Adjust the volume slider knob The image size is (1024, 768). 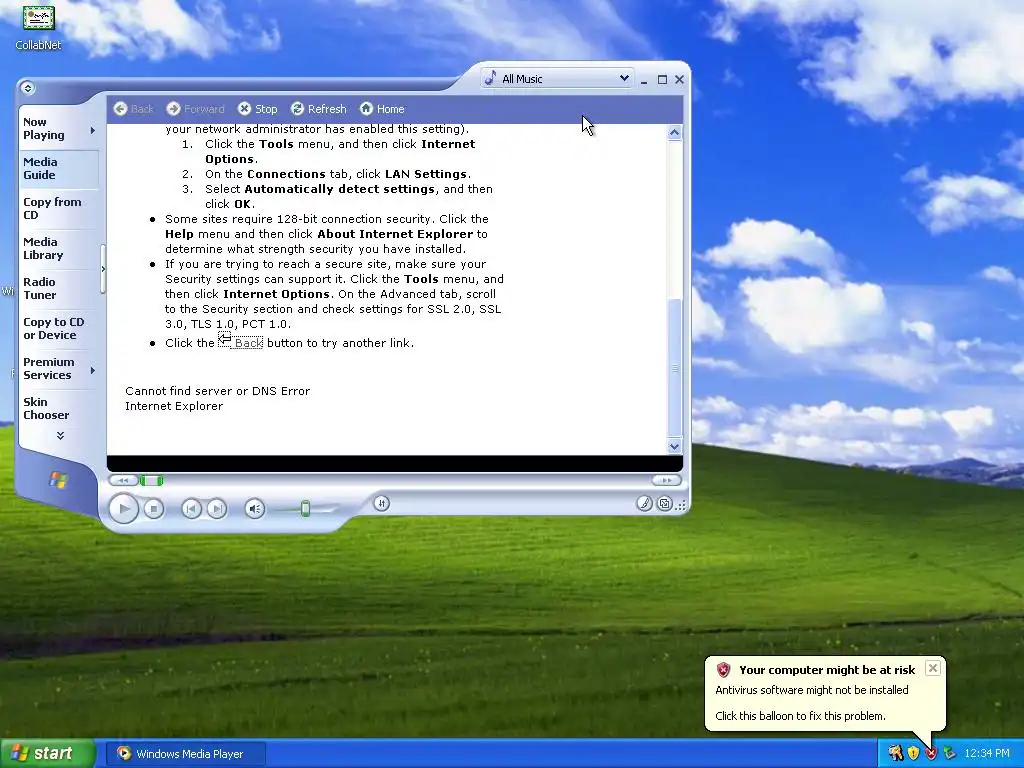click(305, 508)
